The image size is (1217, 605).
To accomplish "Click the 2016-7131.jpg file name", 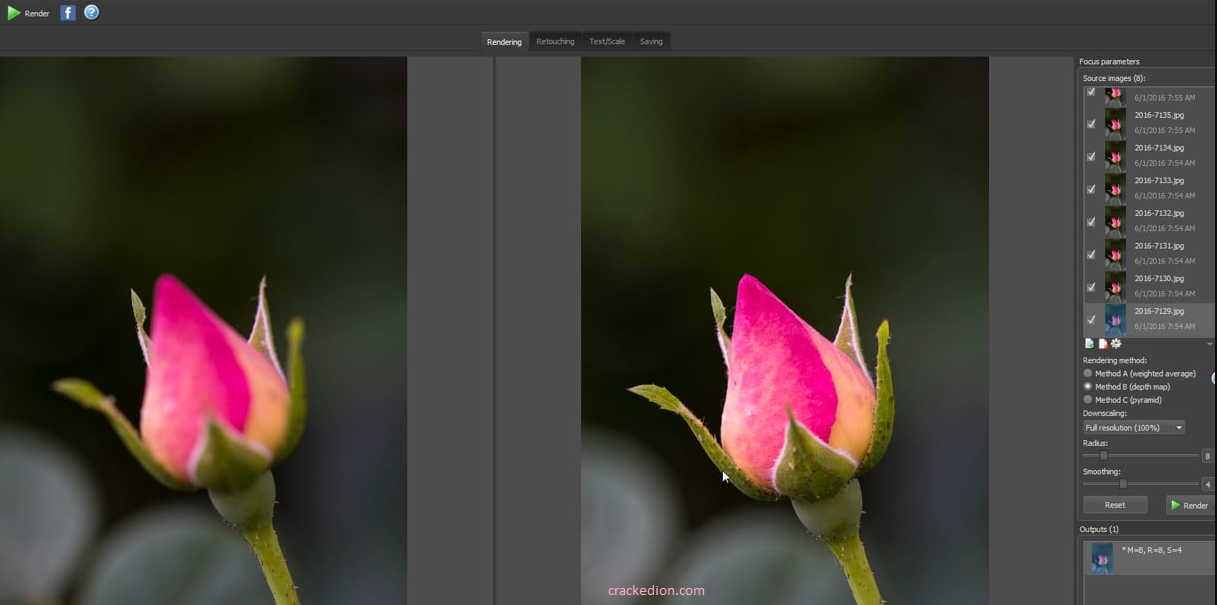I will point(1159,246).
